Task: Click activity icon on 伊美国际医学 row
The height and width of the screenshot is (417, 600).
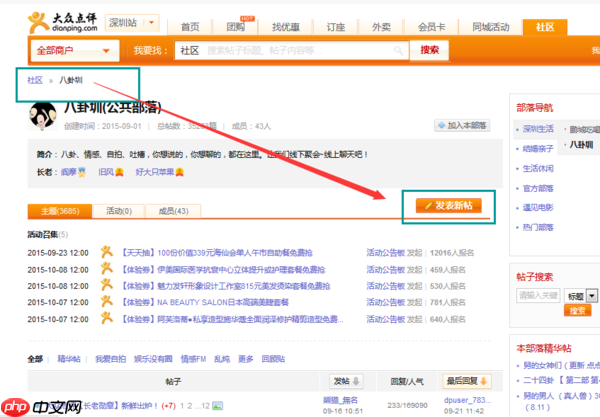Action: (106, 268)
